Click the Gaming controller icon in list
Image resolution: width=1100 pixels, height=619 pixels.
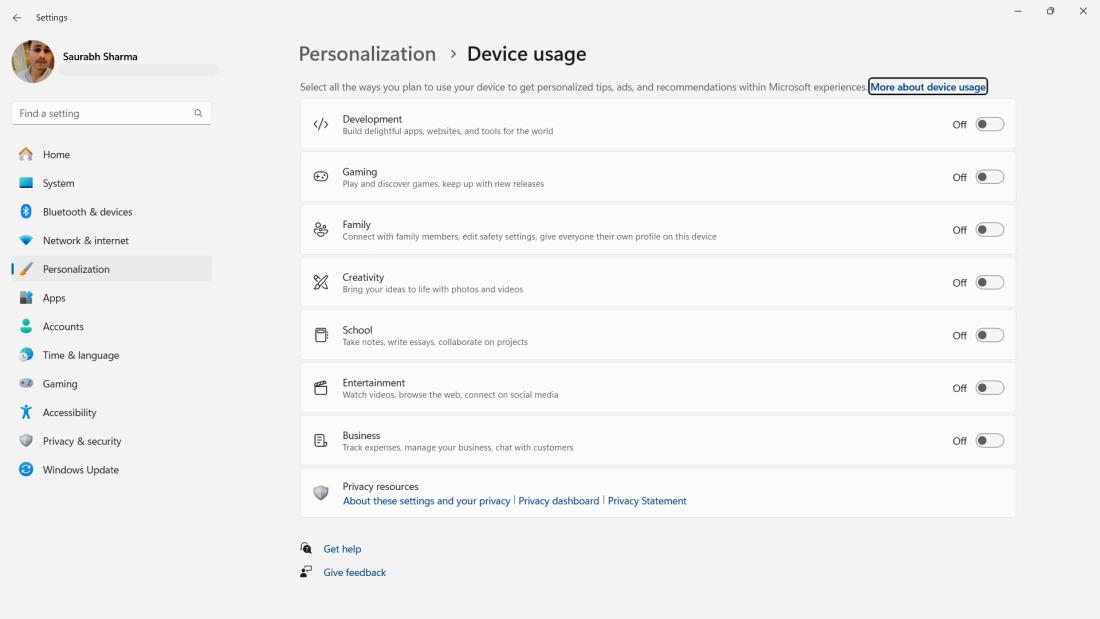click(x=320, y=177)
